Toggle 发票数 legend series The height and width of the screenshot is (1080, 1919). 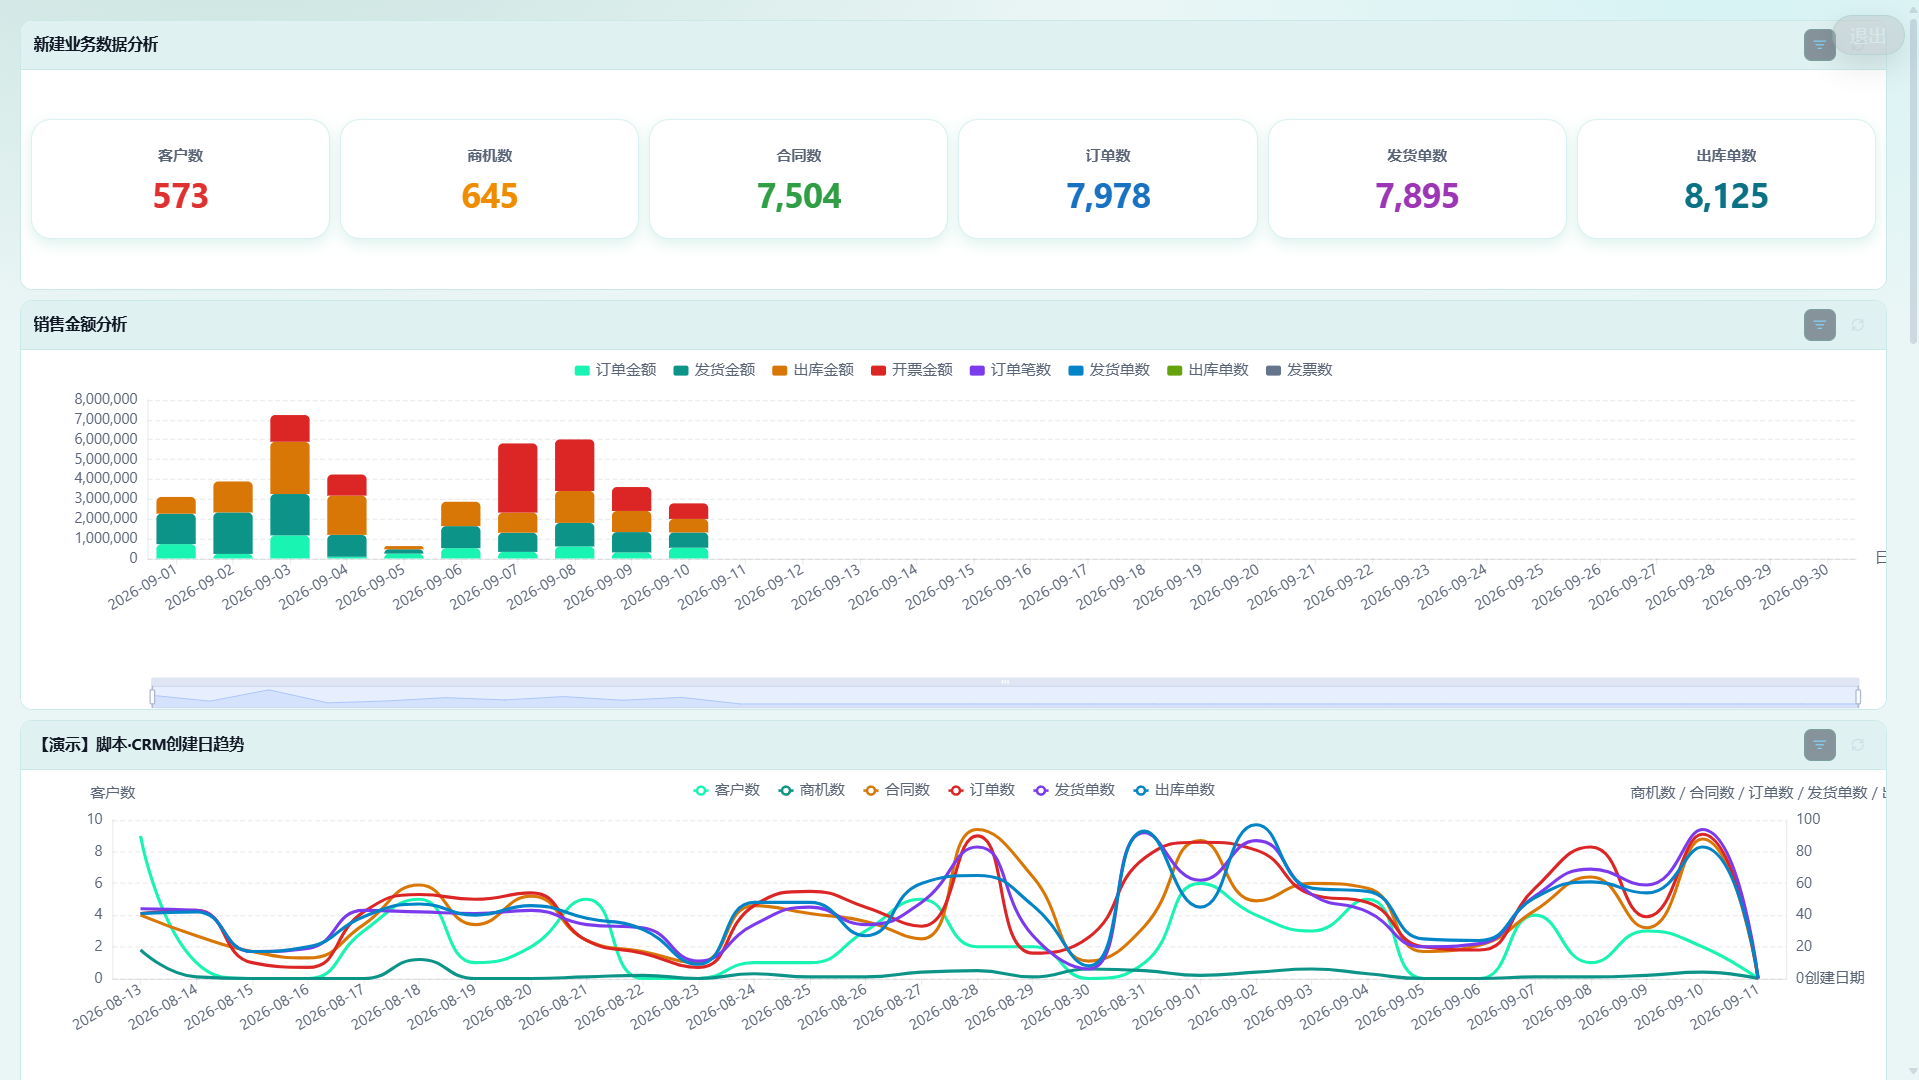[1299, 370]
